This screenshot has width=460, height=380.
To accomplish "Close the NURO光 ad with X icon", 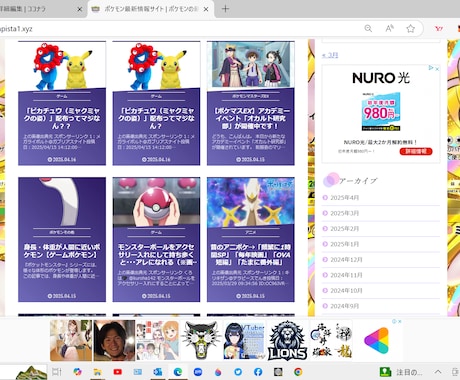I will click(437, 68).
